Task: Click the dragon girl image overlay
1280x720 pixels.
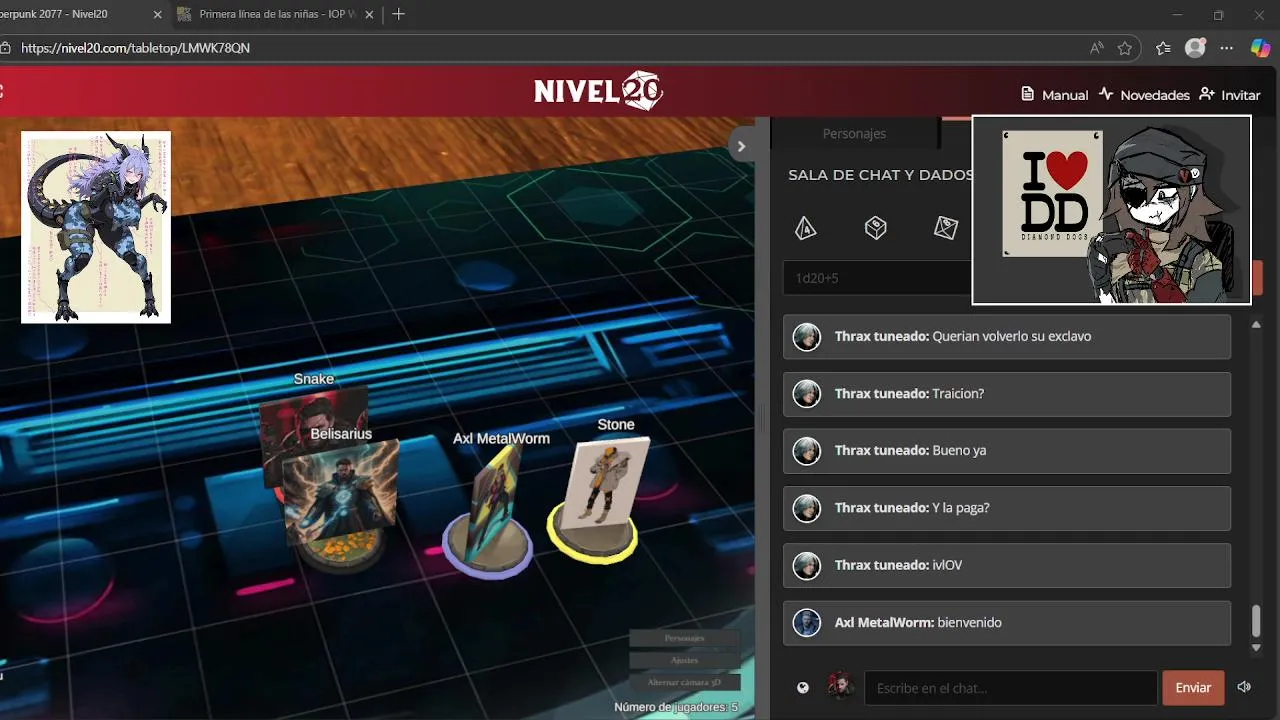Action: coord(96,227)
